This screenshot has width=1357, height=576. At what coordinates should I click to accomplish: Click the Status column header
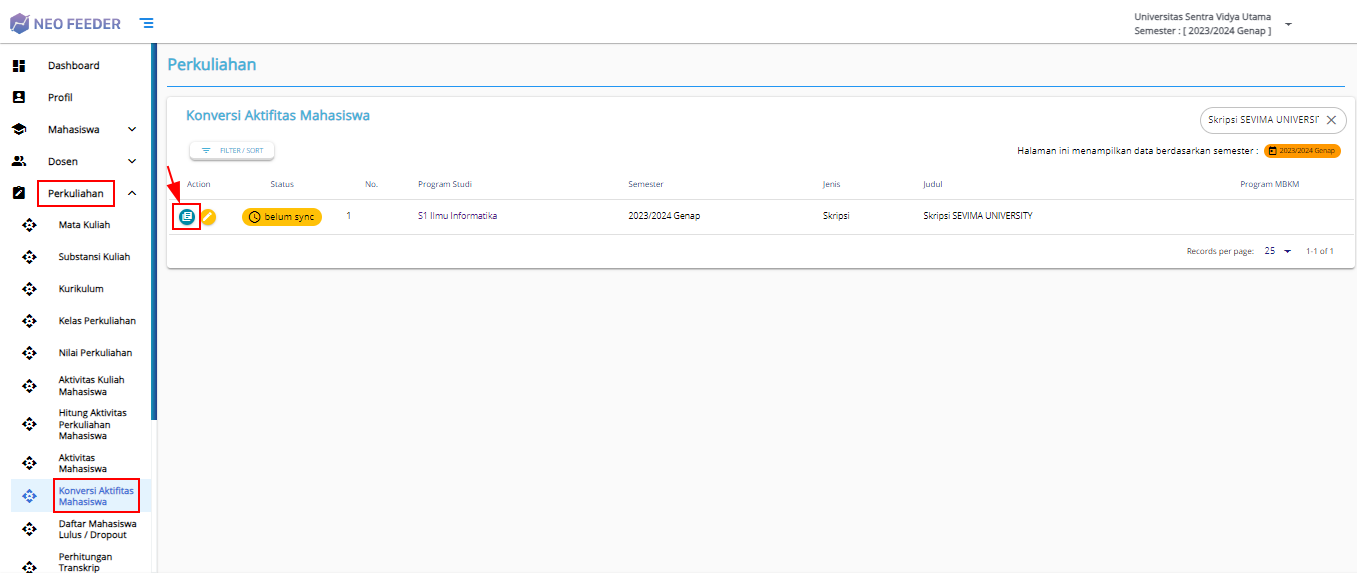click(282, 185)
